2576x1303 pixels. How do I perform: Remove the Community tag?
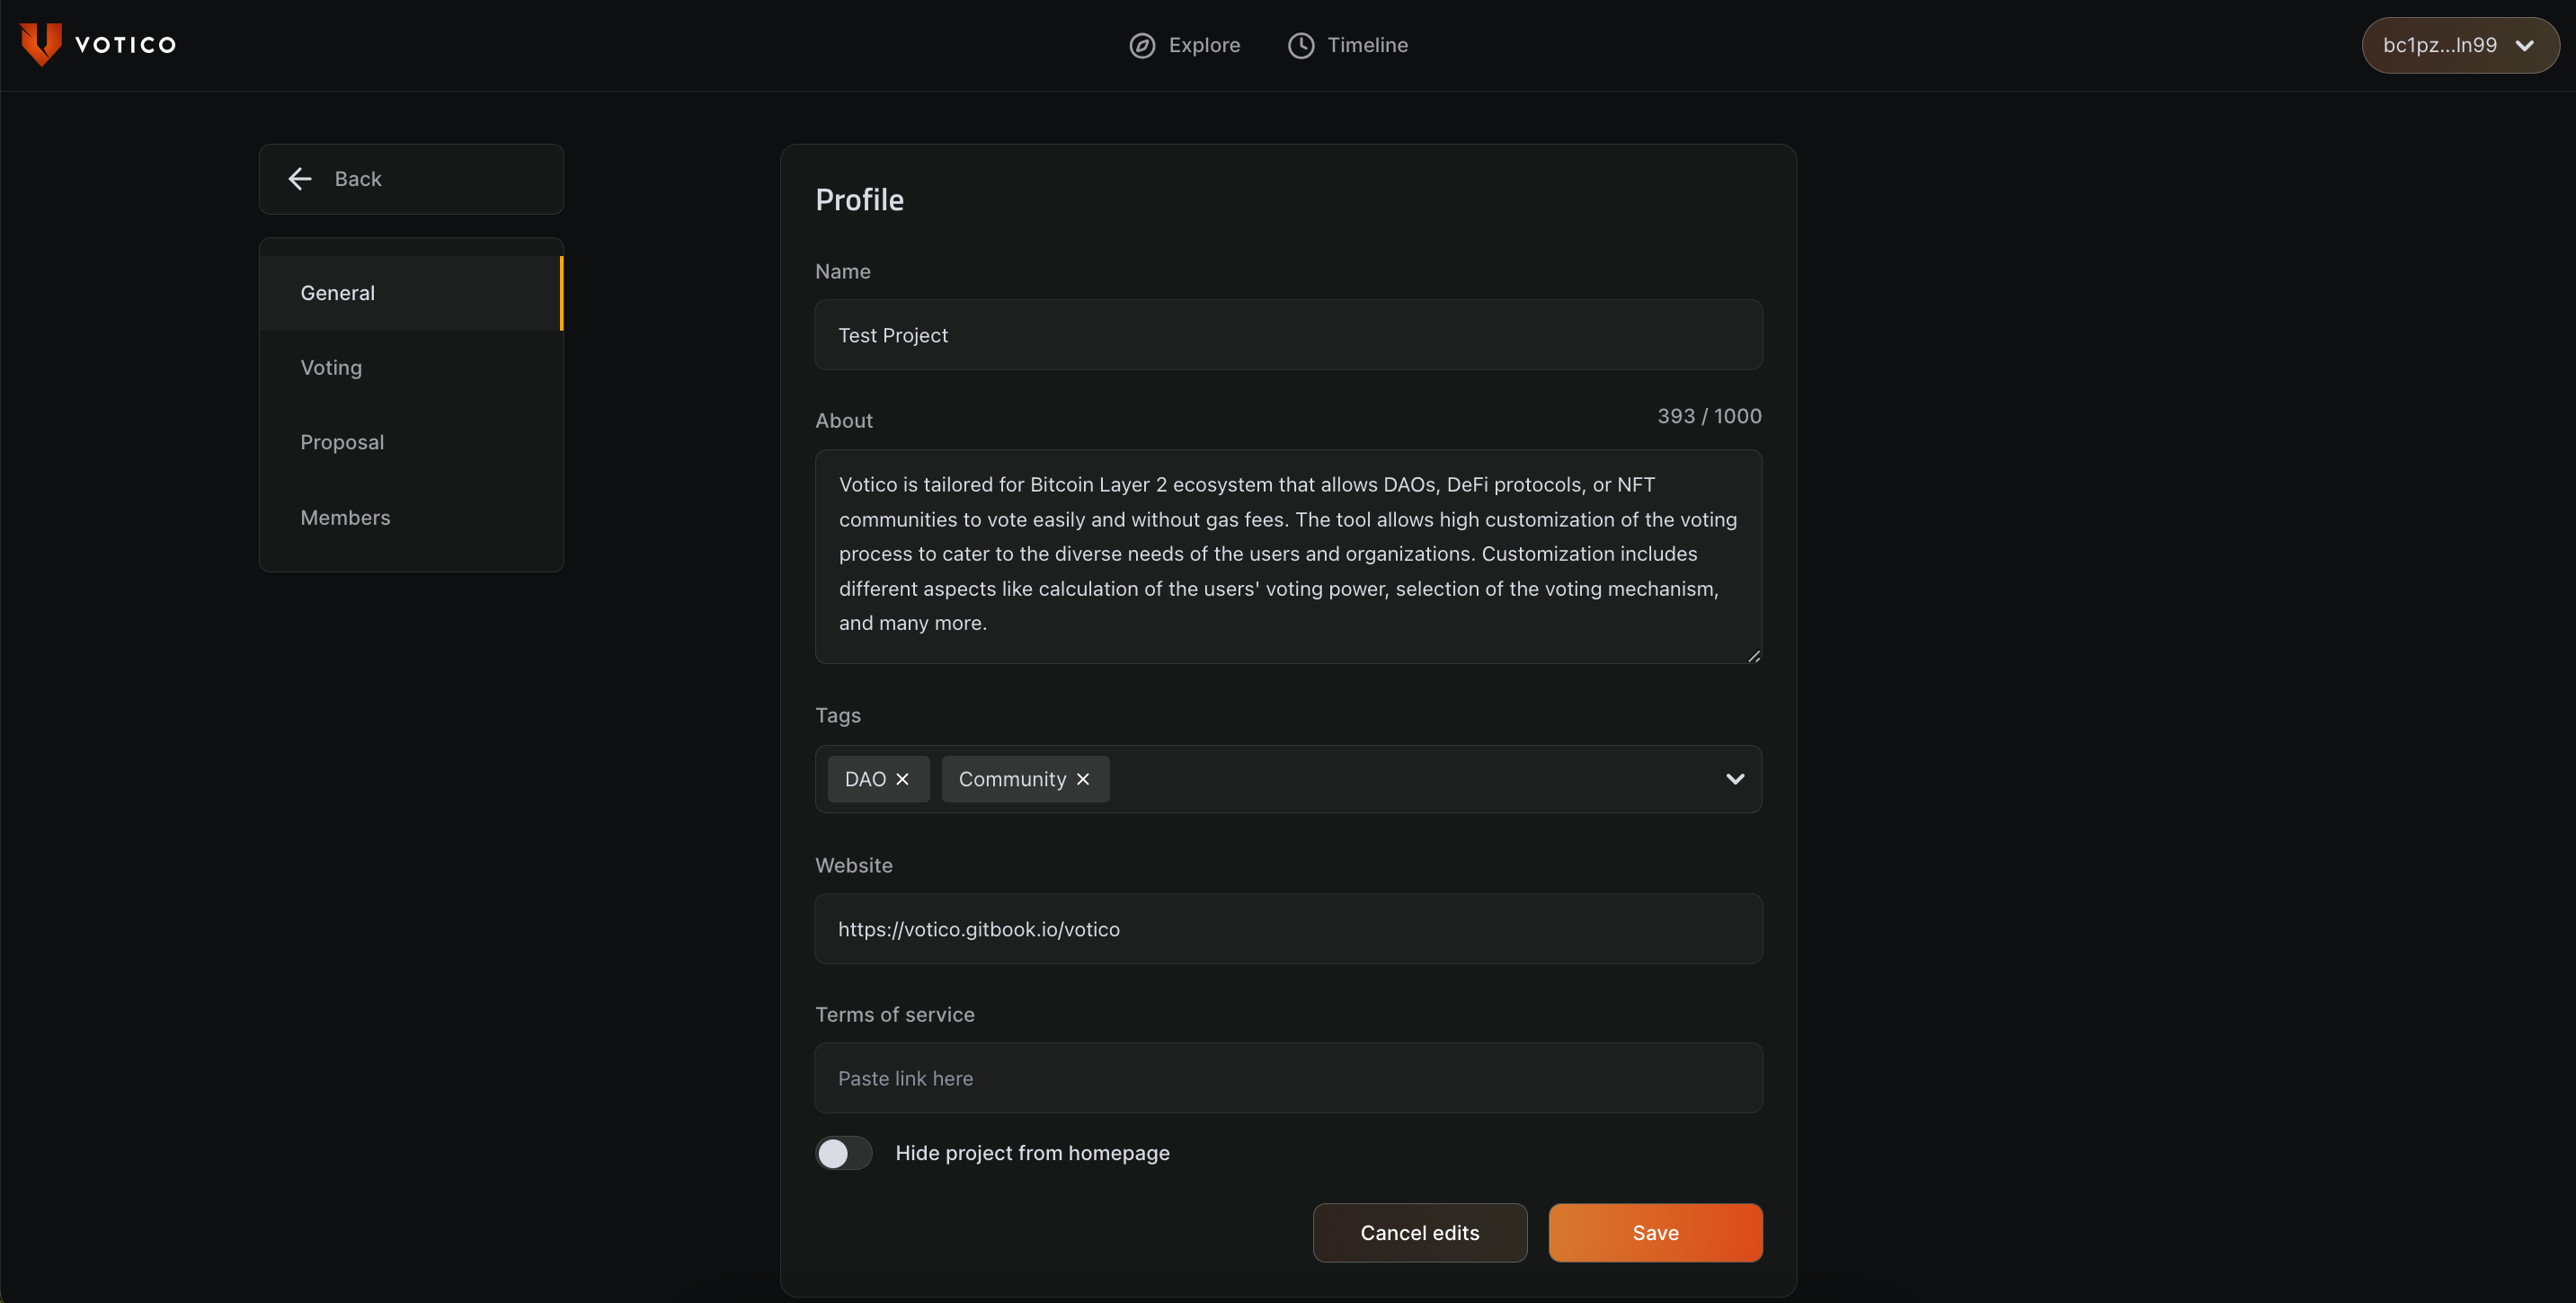pos(1083,779)
